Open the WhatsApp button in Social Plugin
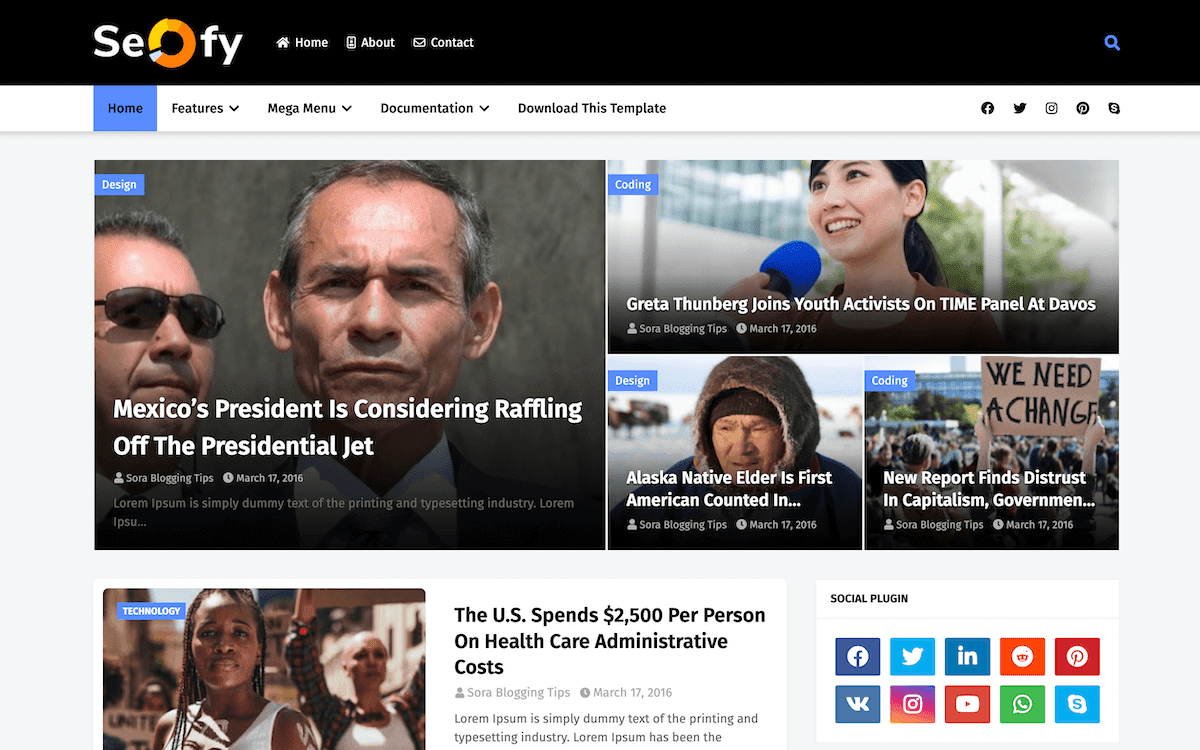 (1022, 704)
